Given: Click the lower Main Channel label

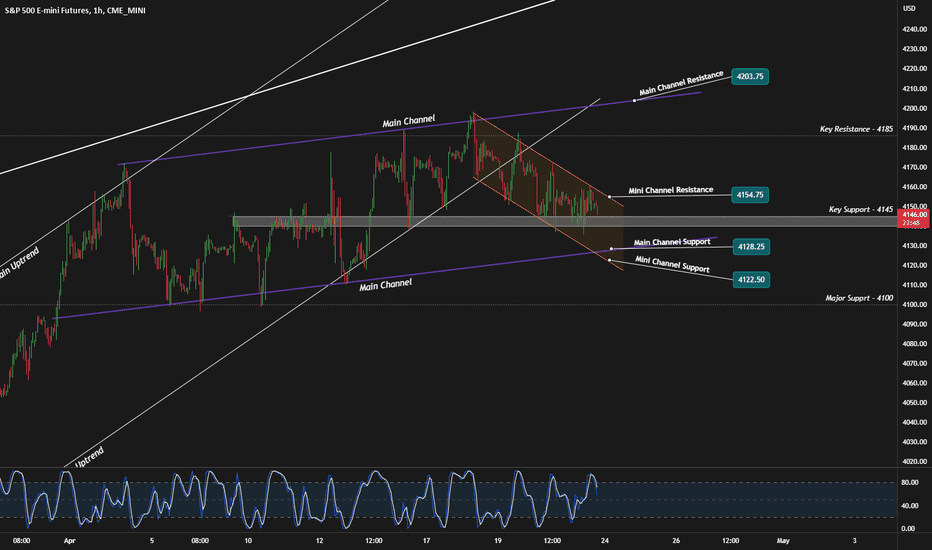Looking at the screenshot, I should pos(385,285).
